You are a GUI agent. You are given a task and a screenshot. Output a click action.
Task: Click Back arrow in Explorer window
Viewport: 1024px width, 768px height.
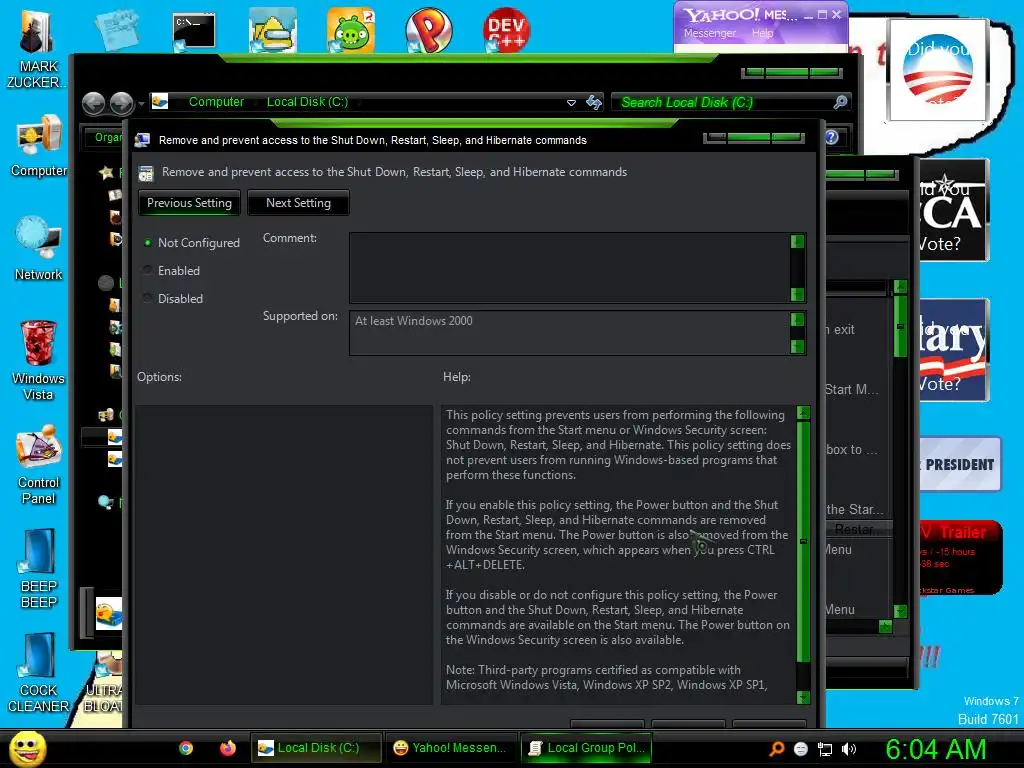[93, 103]
